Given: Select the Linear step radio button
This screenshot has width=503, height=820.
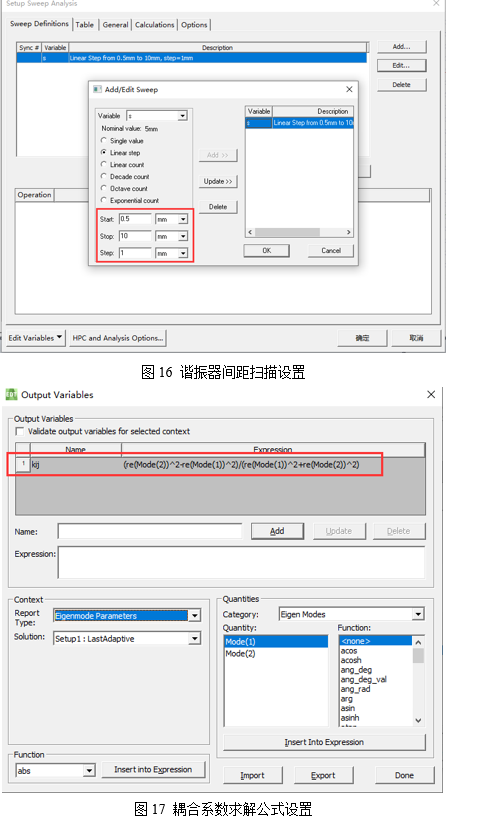Looking at the screenshot, I should [104, 153].
